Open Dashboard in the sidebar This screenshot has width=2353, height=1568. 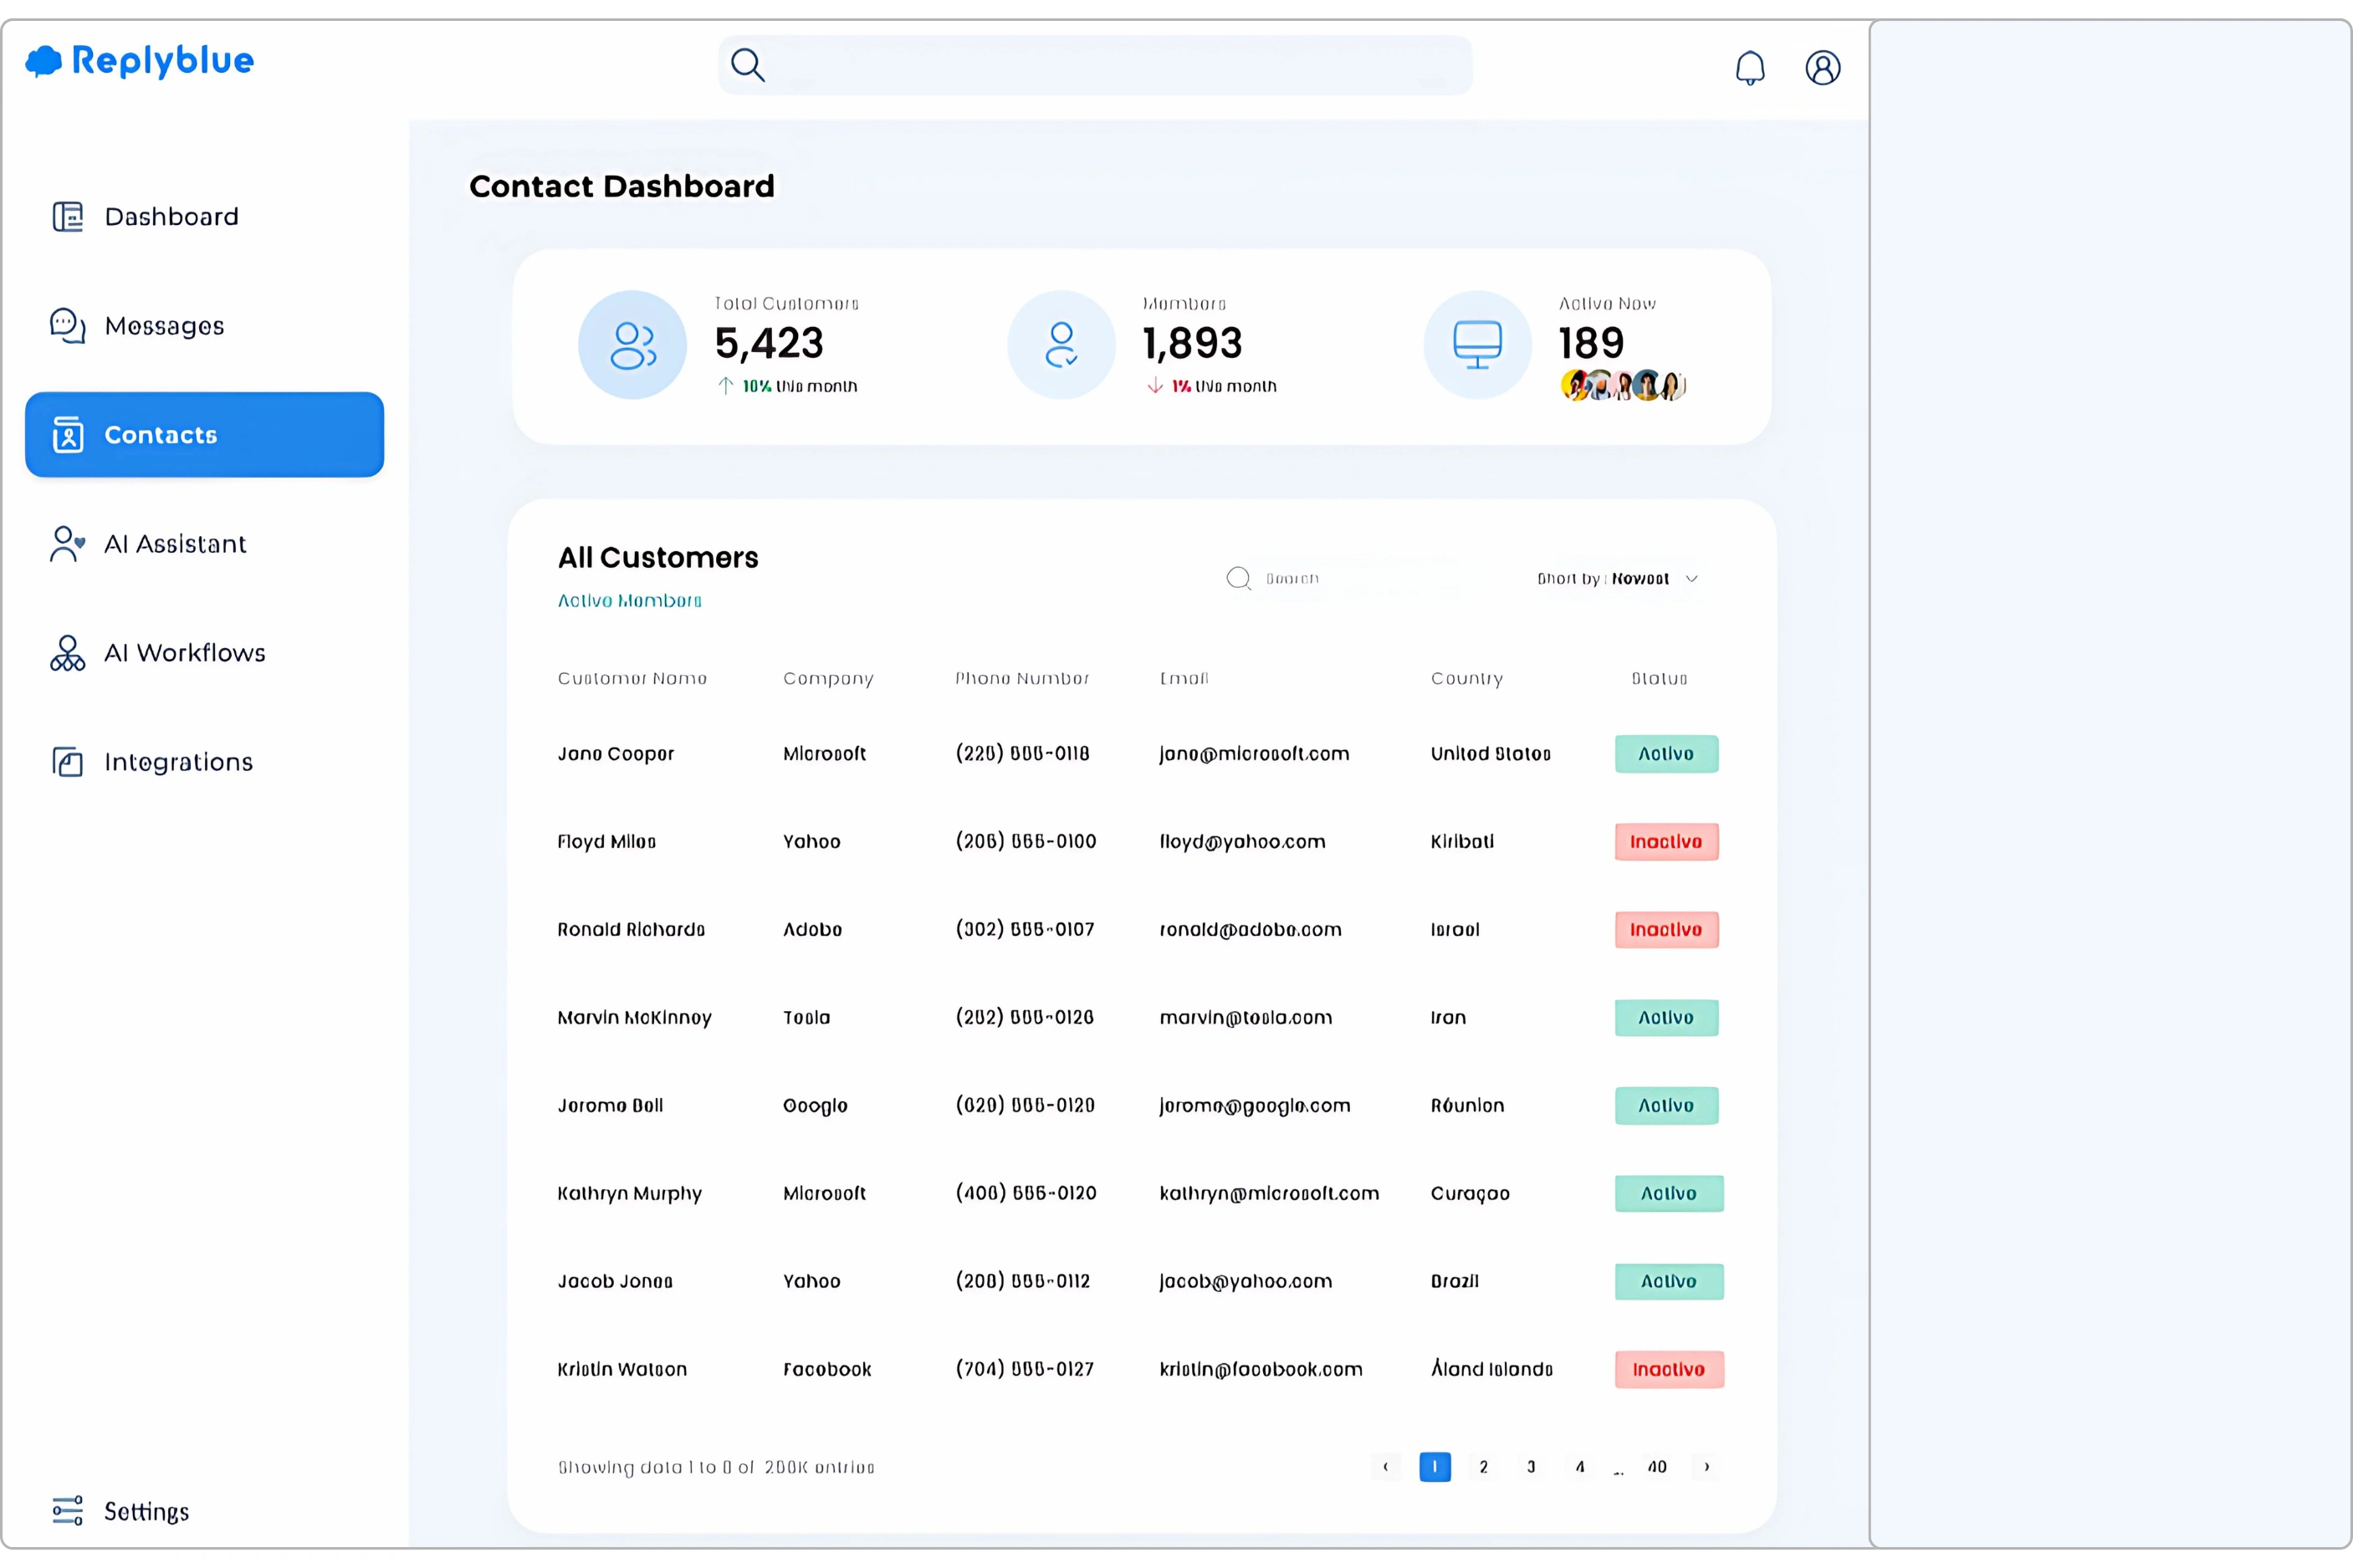(x=171, y=217)
